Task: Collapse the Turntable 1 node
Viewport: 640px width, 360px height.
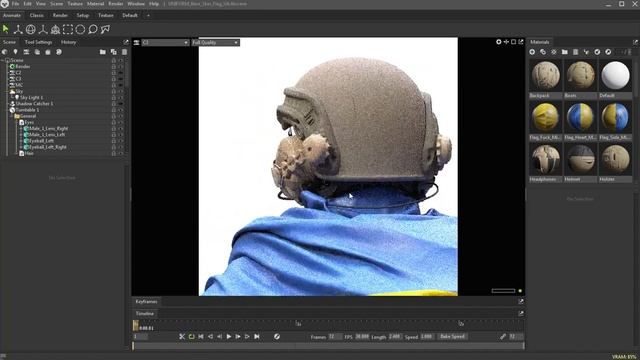Action: [x=7, y=110]
